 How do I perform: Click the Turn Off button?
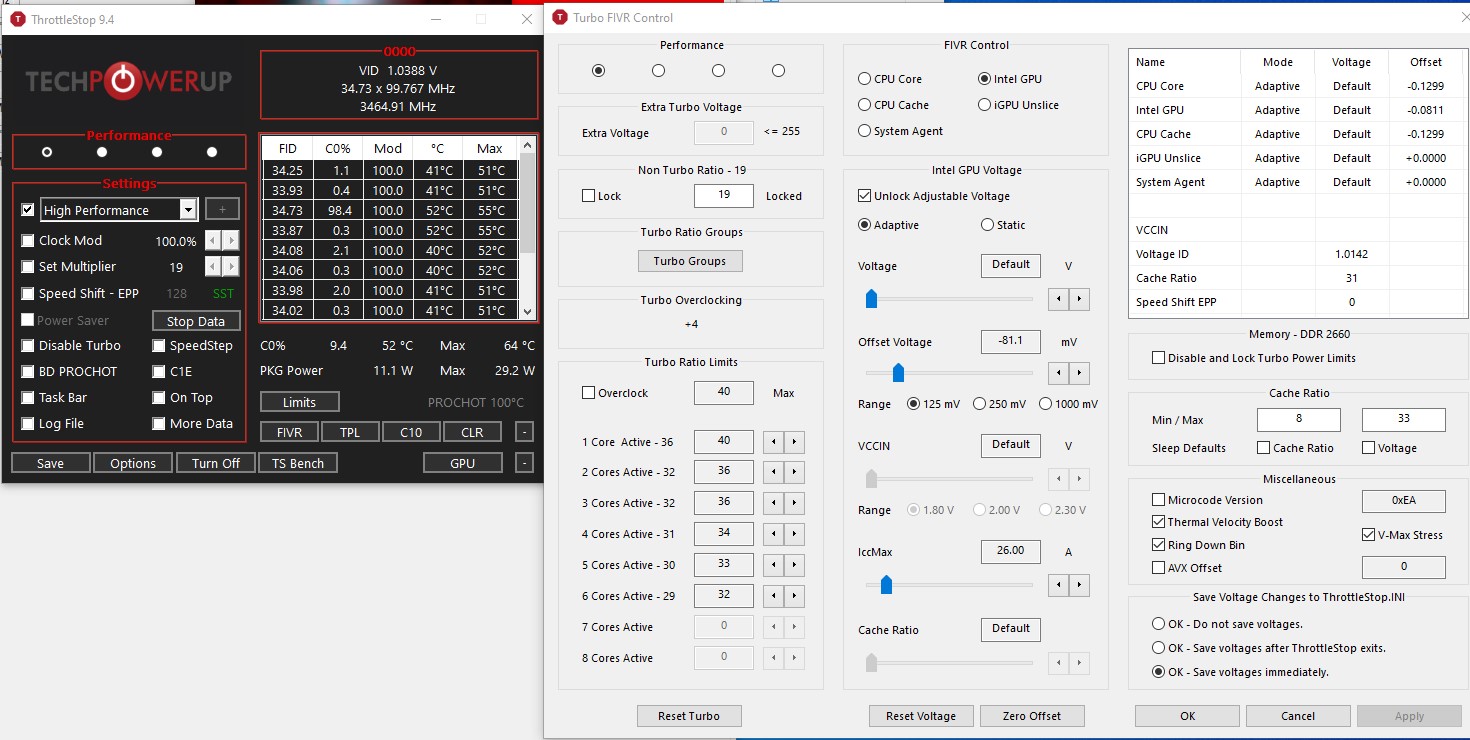[x=217, y=463]
